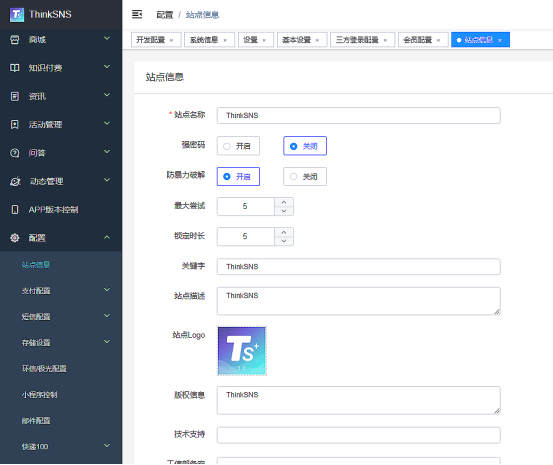553x465 pixels.
Task: Expand the 资讯 menu chevron
Action: point(107,95)
